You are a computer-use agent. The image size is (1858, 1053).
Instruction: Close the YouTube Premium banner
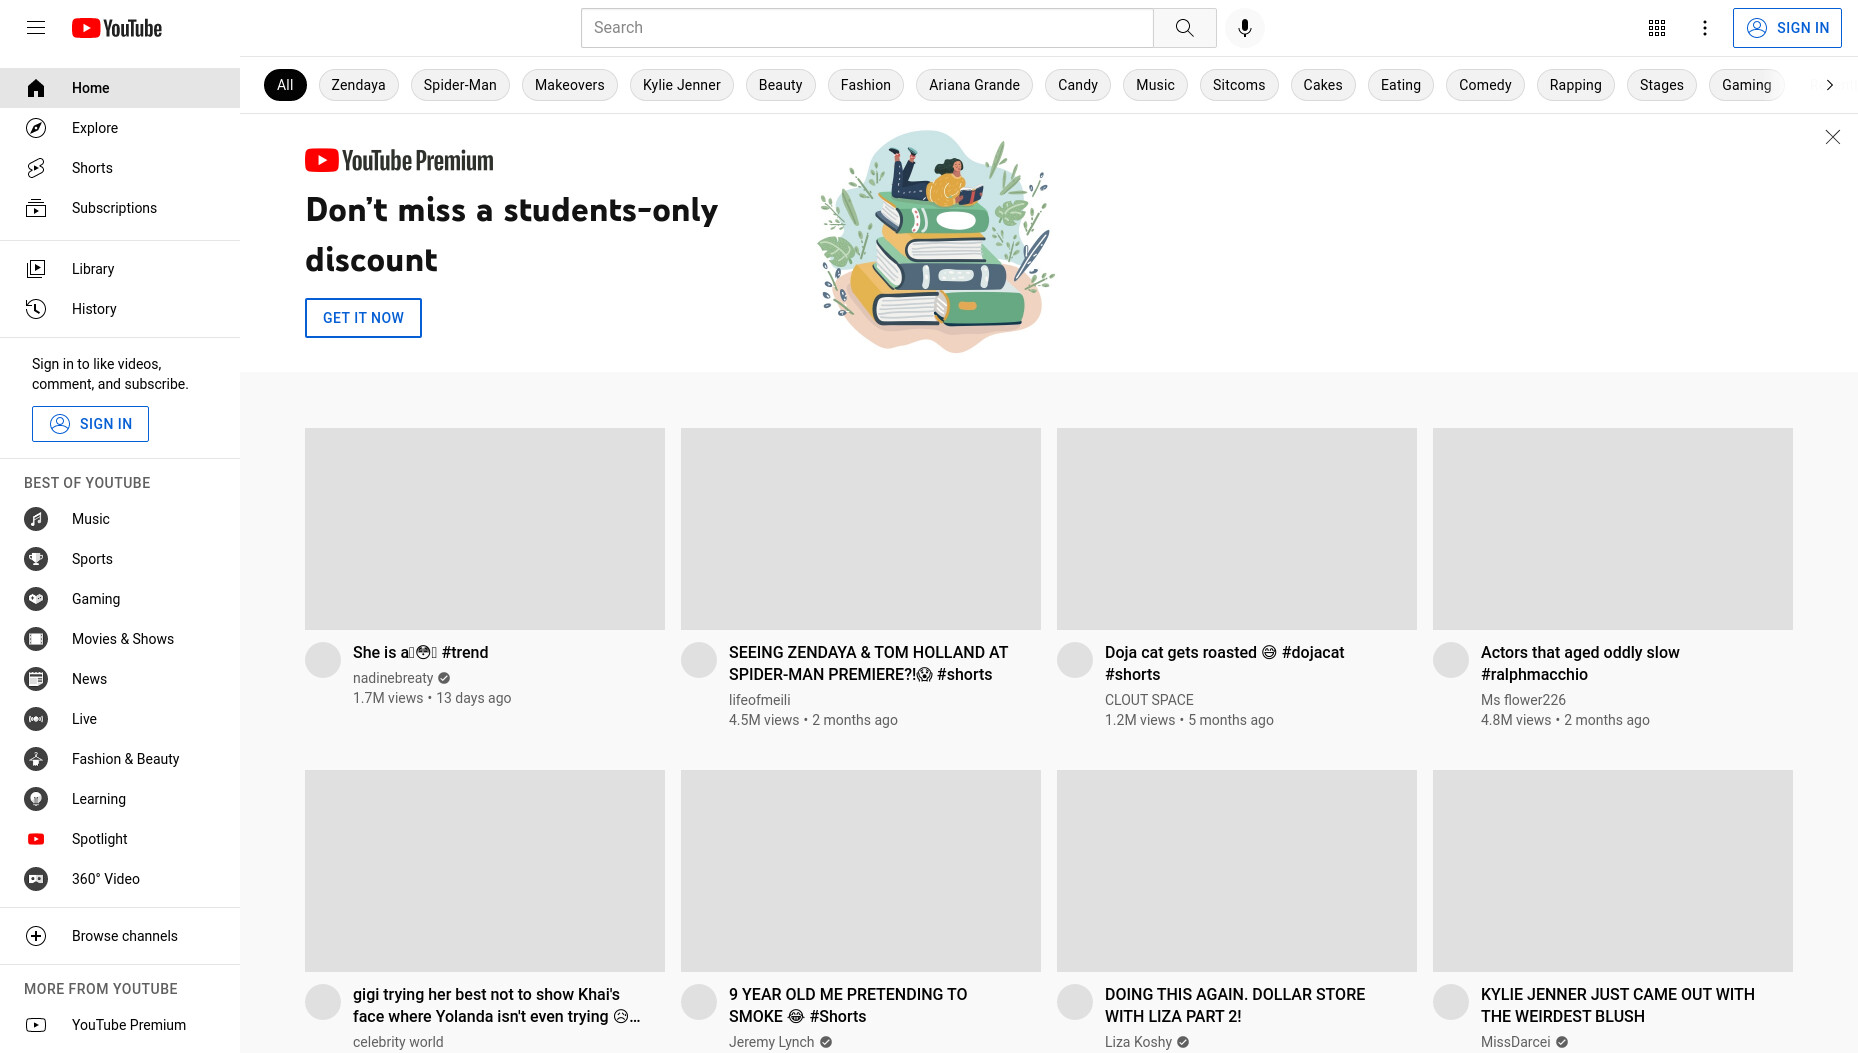click(1832, 137)
